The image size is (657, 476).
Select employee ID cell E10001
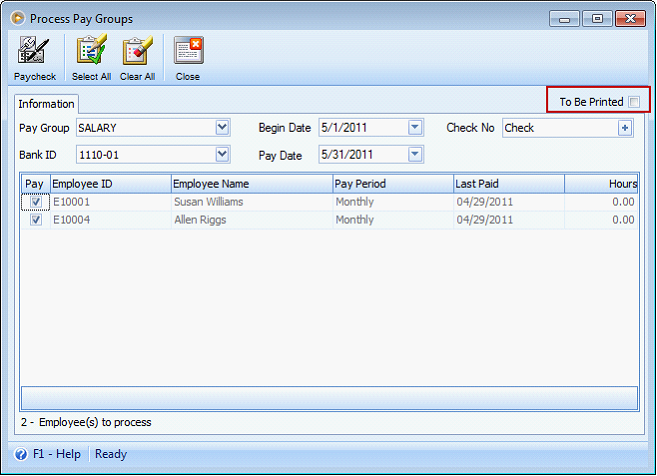coord(111,202)
